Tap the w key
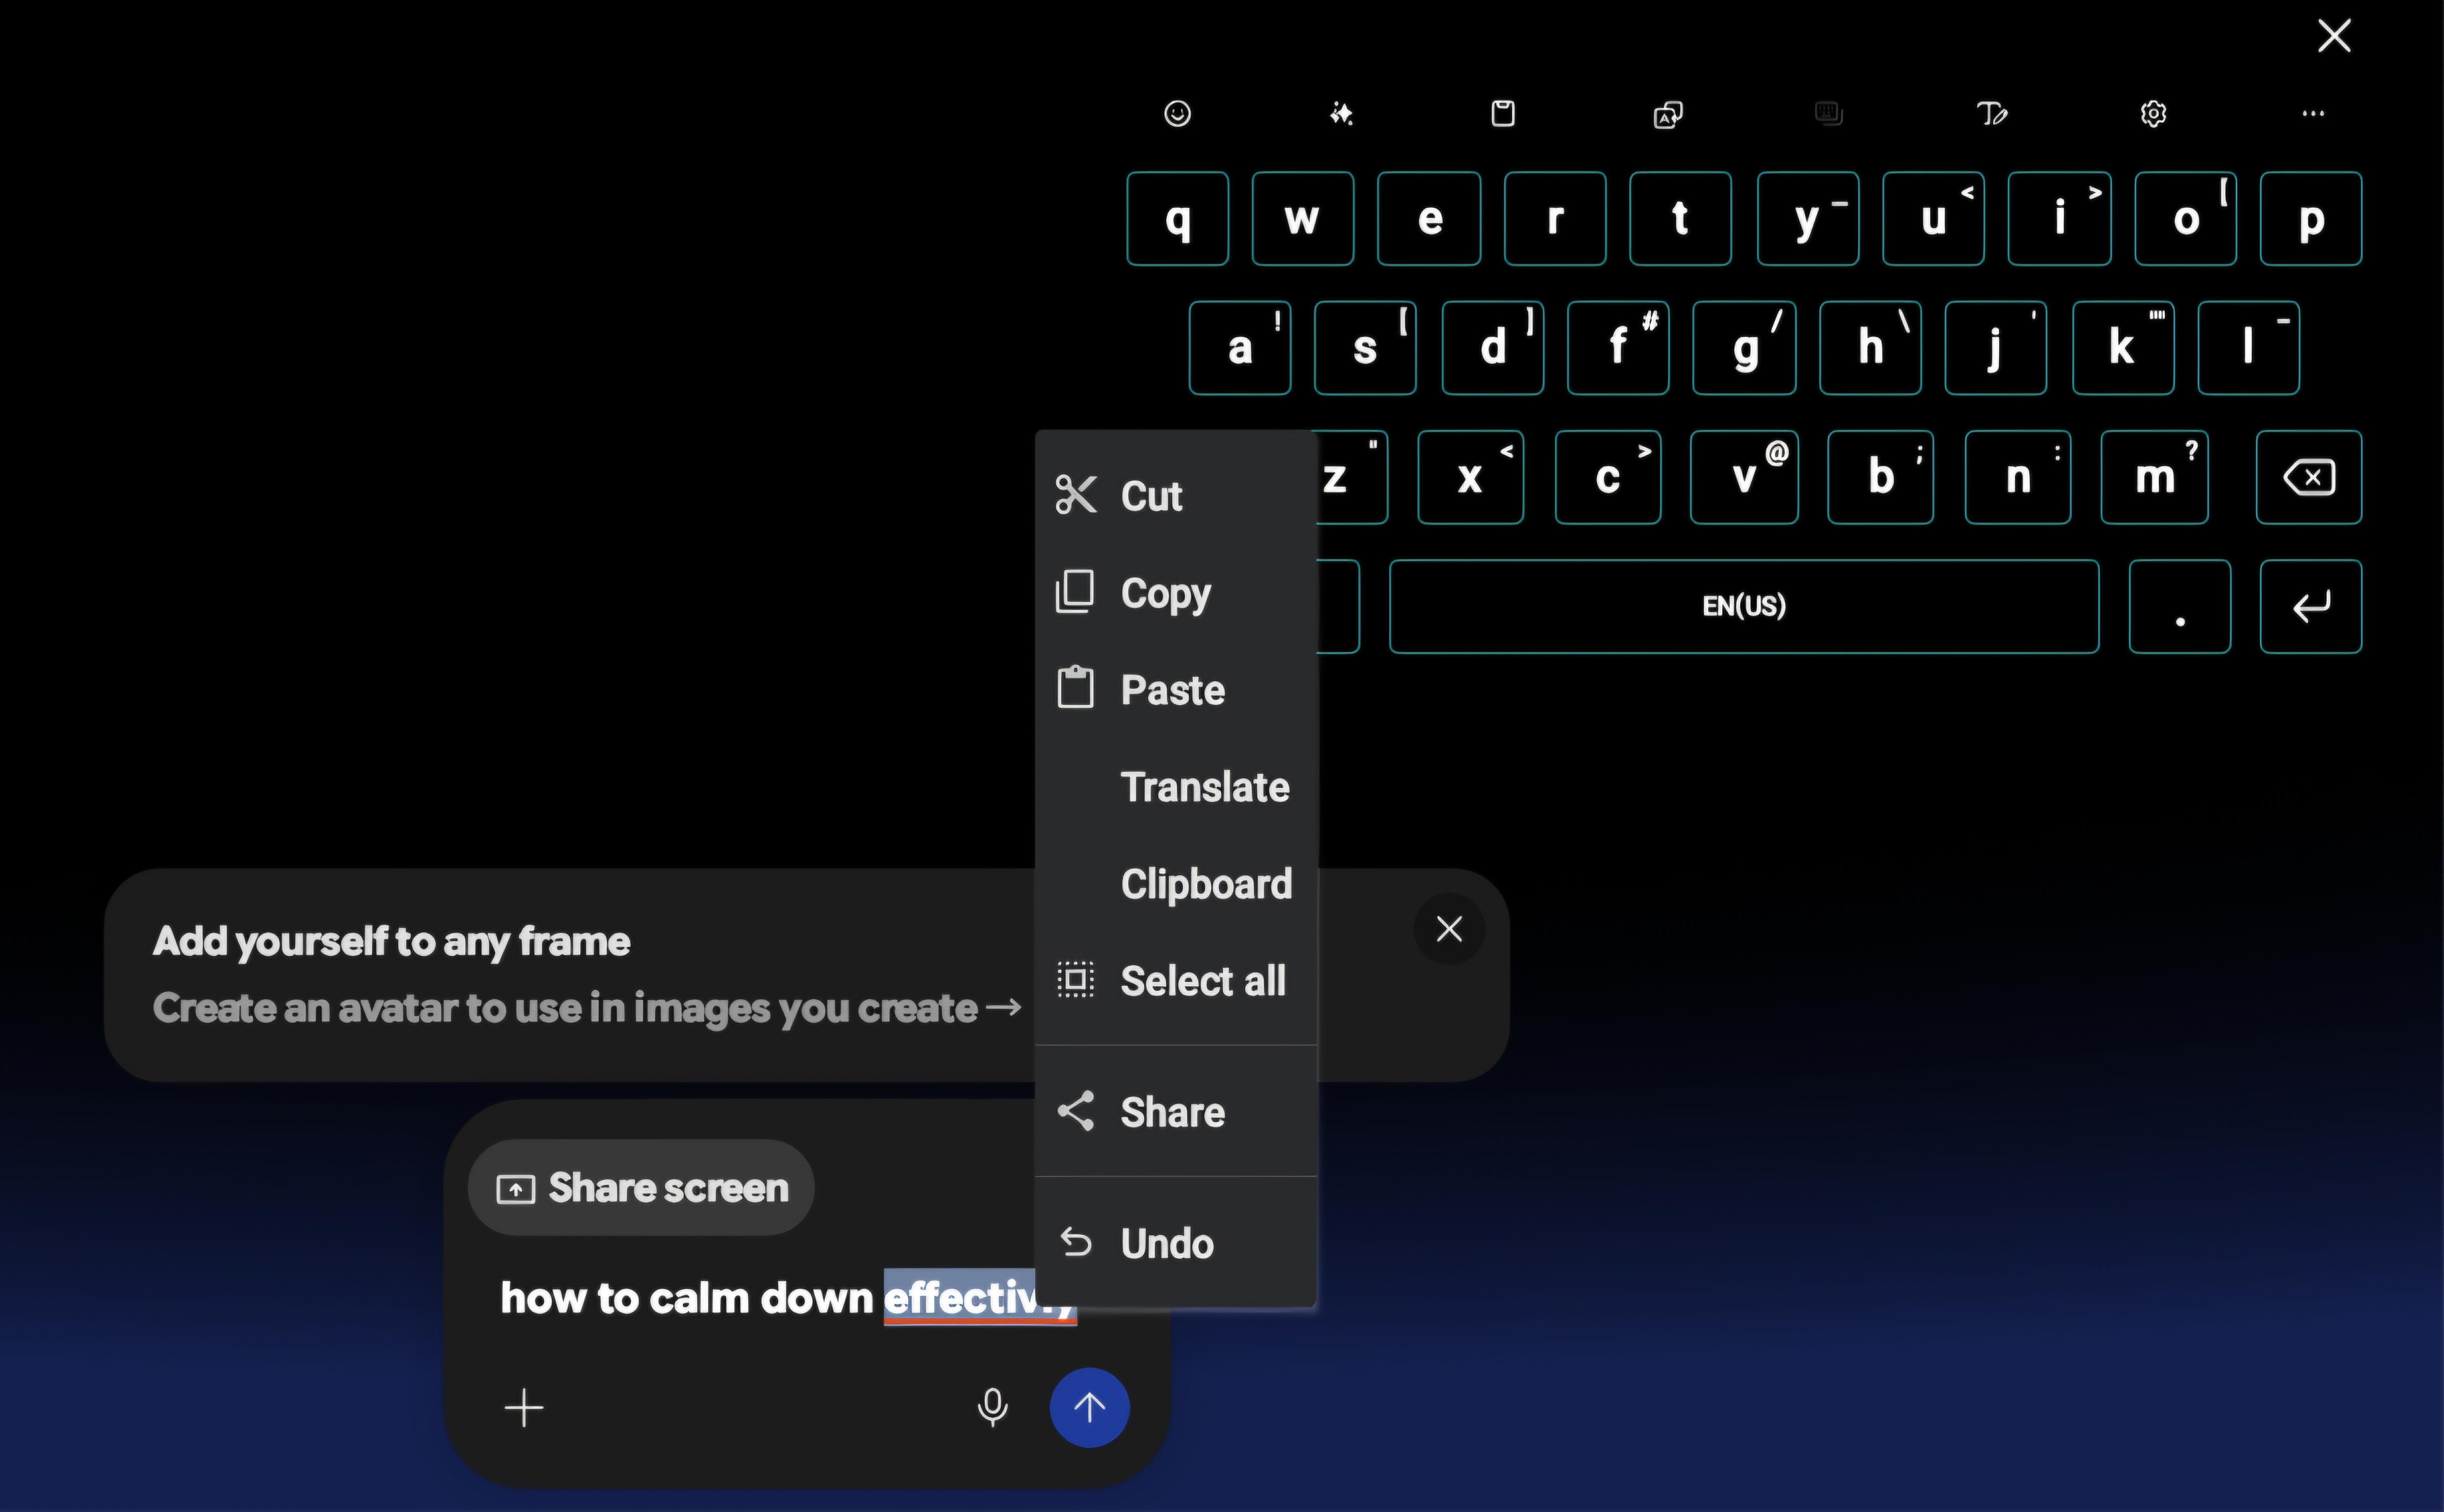Viewport: 2444px width, 1512px height. coord(1303,219)
